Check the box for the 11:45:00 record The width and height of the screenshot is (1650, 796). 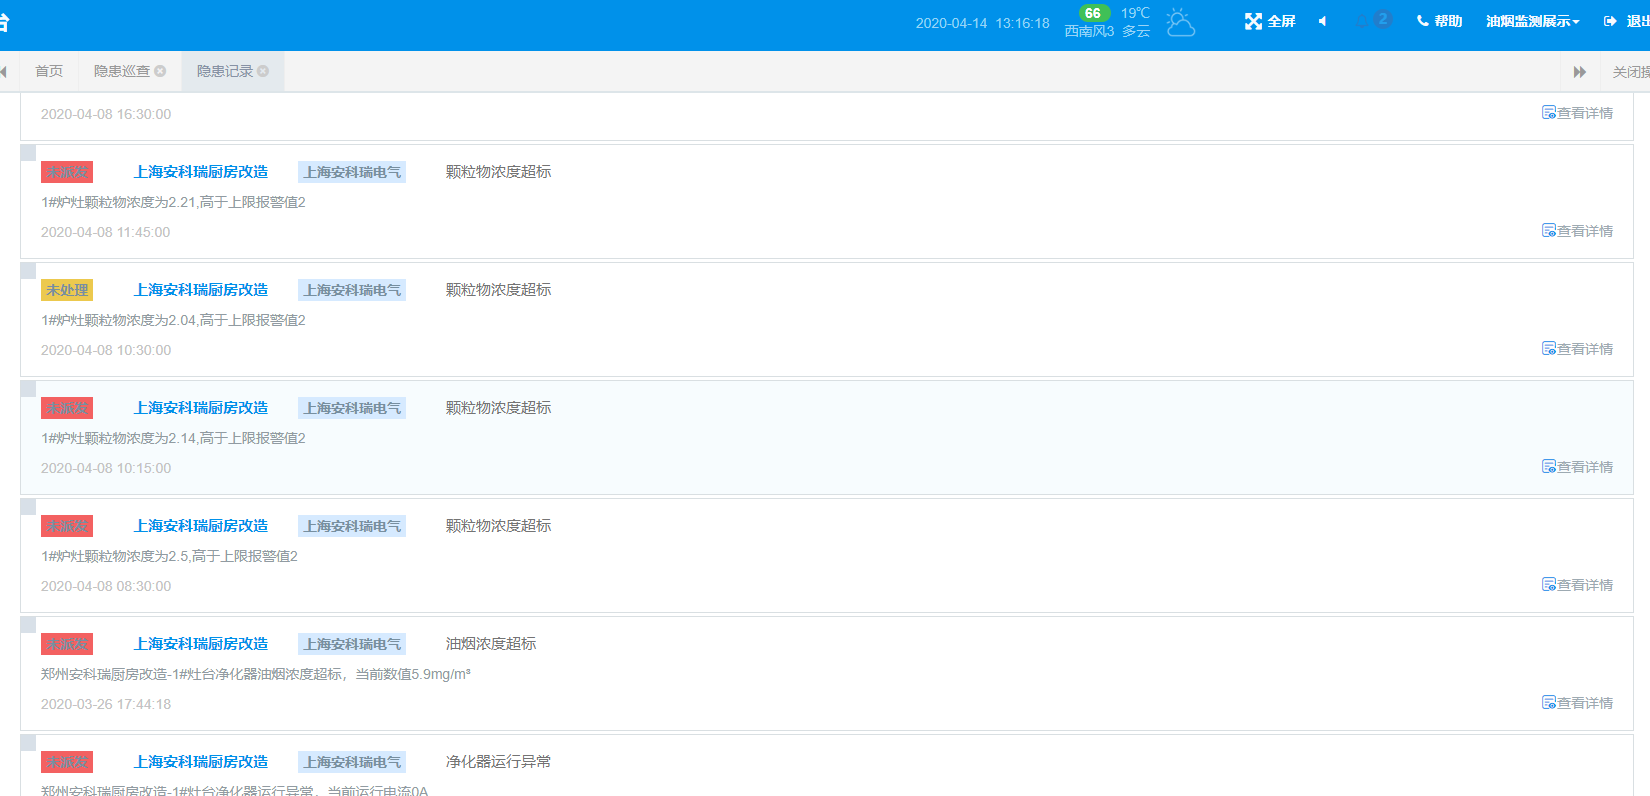(28, 153)
